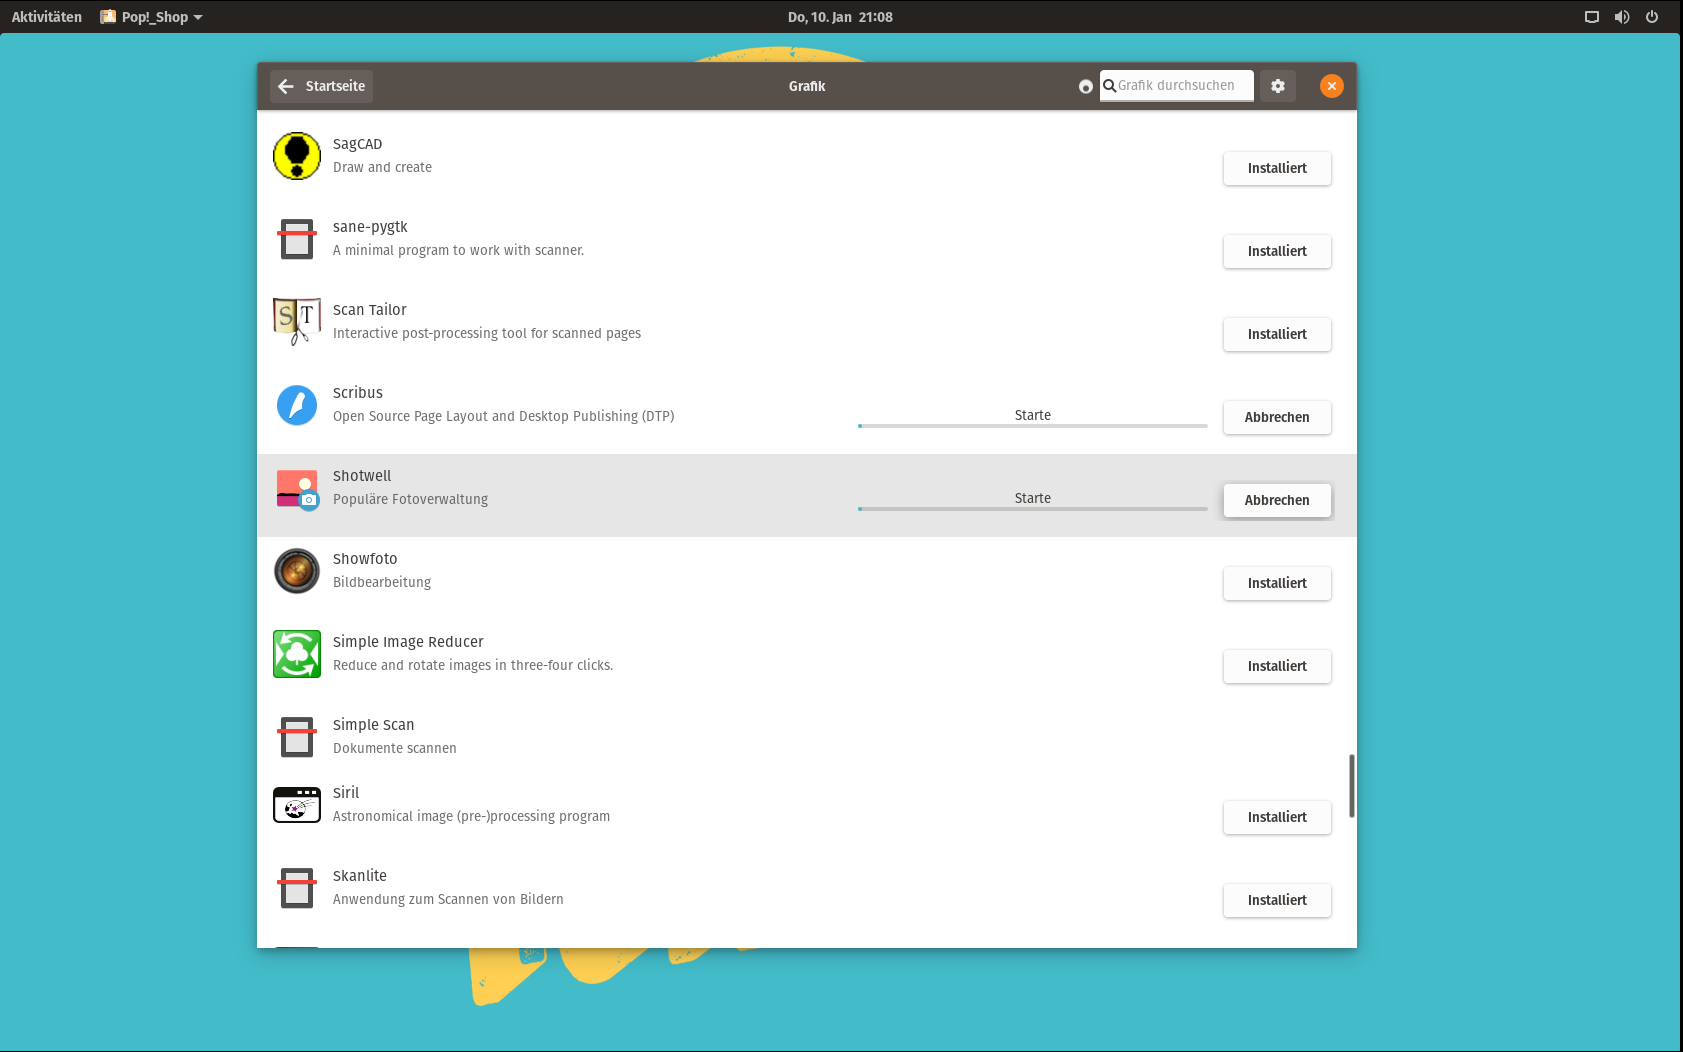1683x1052 pixels.
Task: Click the SagCAD application icon
Action: (x=297, y=156)
